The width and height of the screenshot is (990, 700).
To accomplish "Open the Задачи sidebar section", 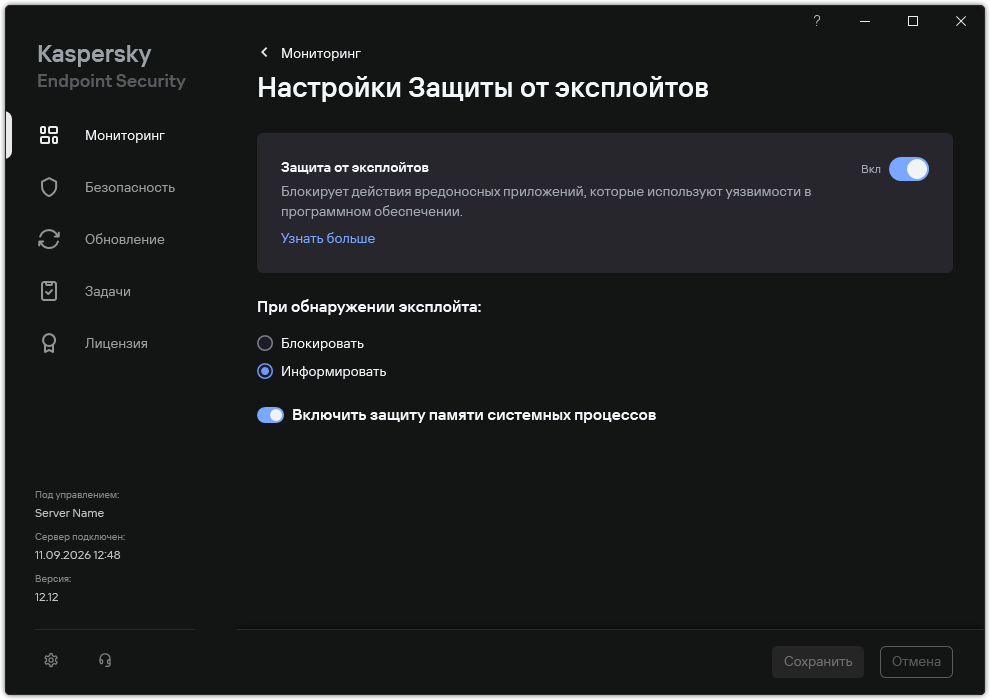I will coord(108,291).
